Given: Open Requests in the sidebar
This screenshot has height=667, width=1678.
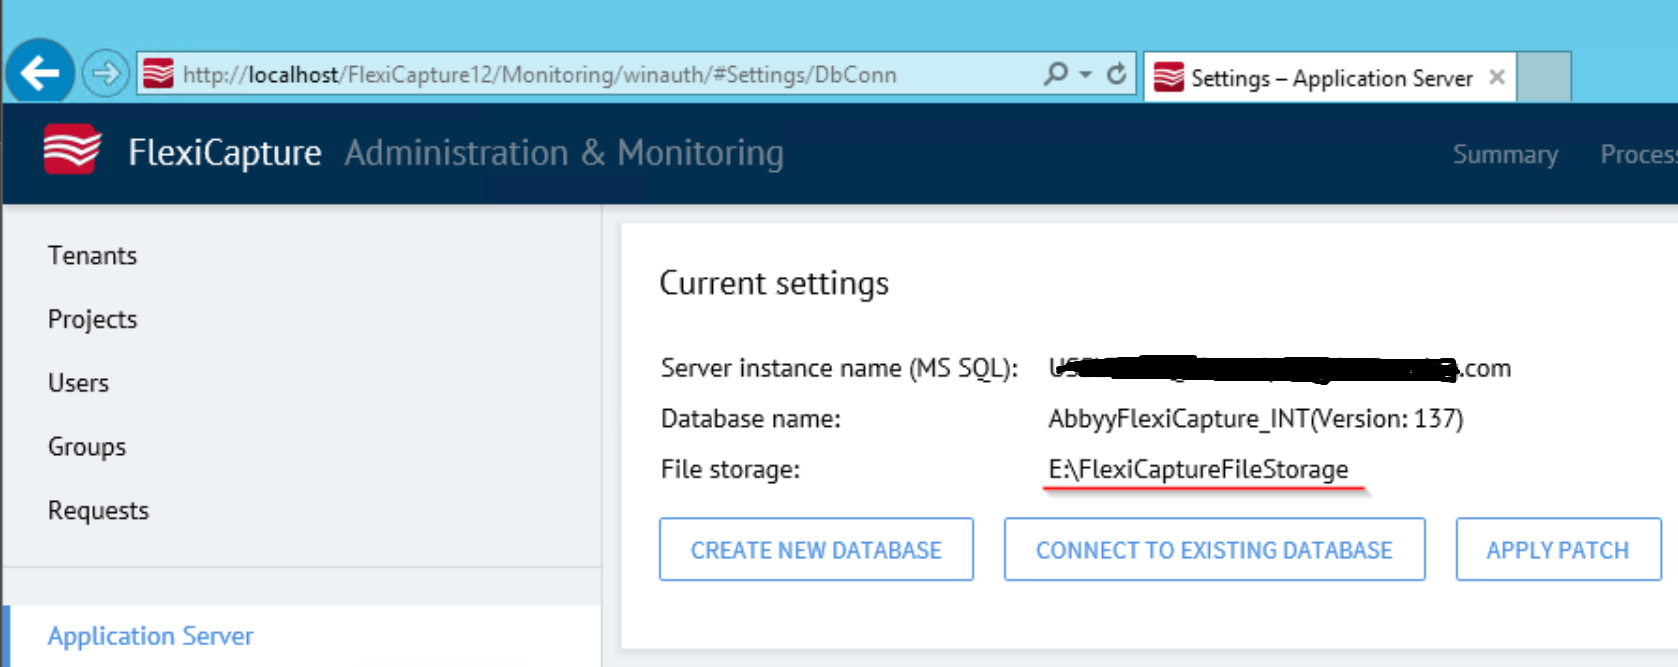Looking at the screenshot, I should (98, 510).
